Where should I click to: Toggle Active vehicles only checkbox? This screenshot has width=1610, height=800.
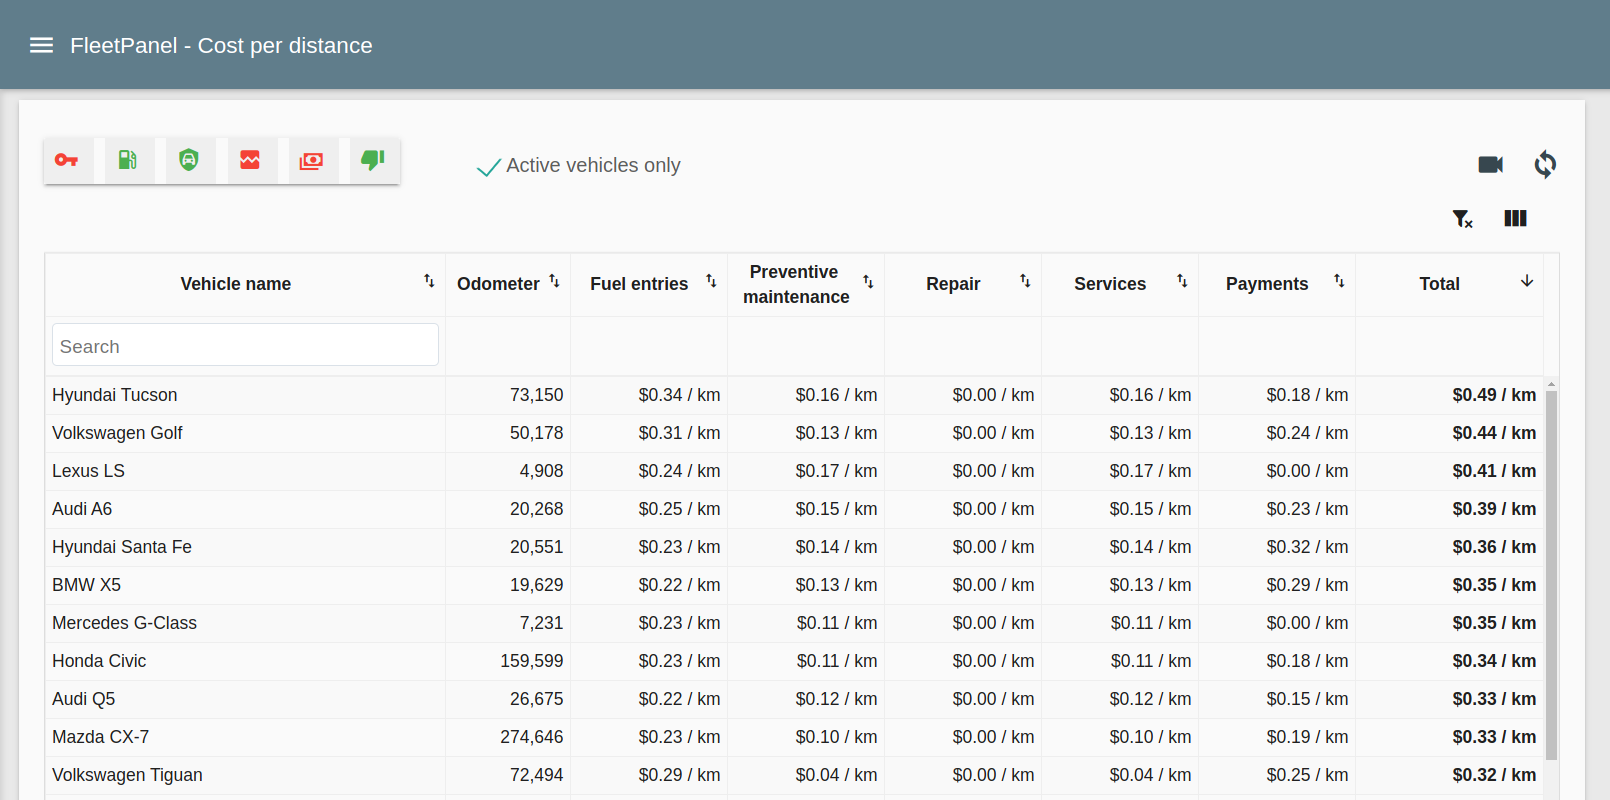(x=489, y=166)
